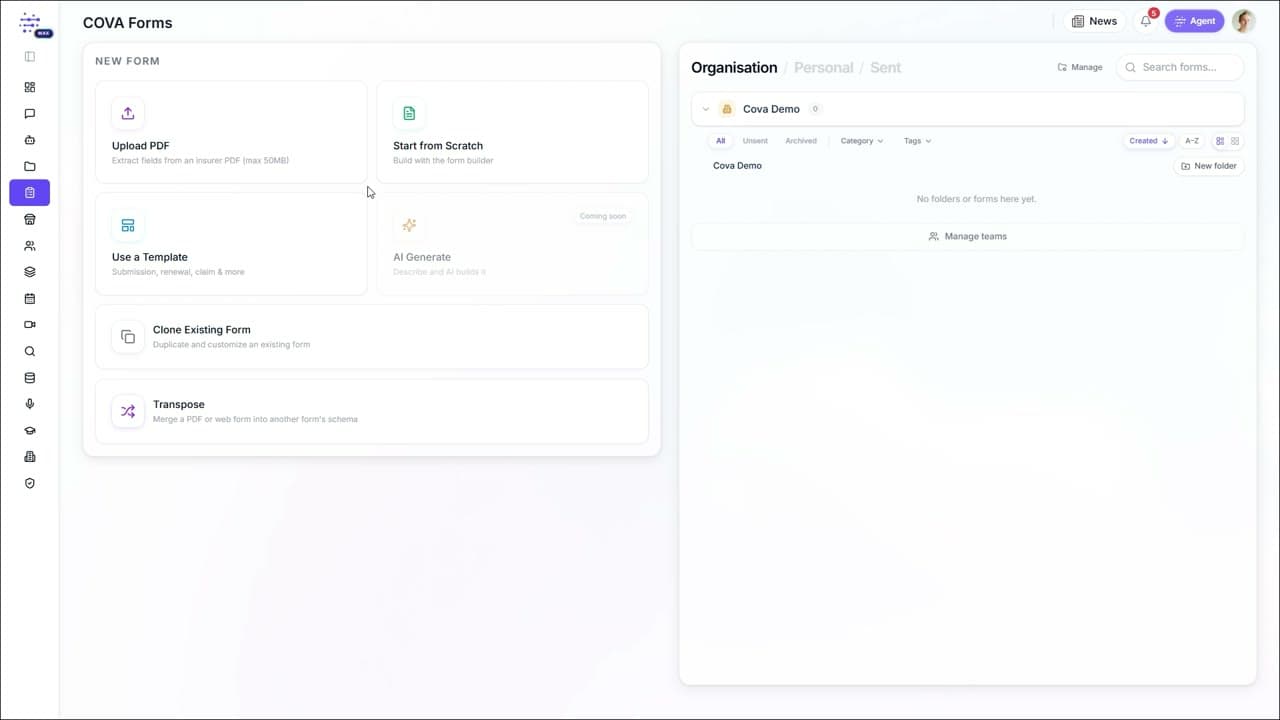Open the video camera sidebar icon

[30, 325]
